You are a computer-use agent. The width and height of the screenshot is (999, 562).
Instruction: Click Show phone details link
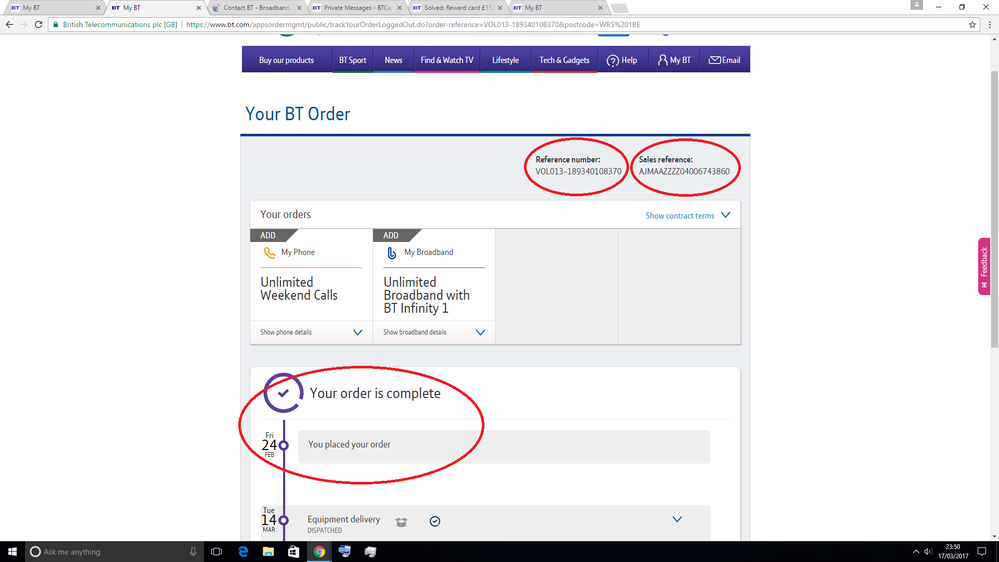(285, 333)
